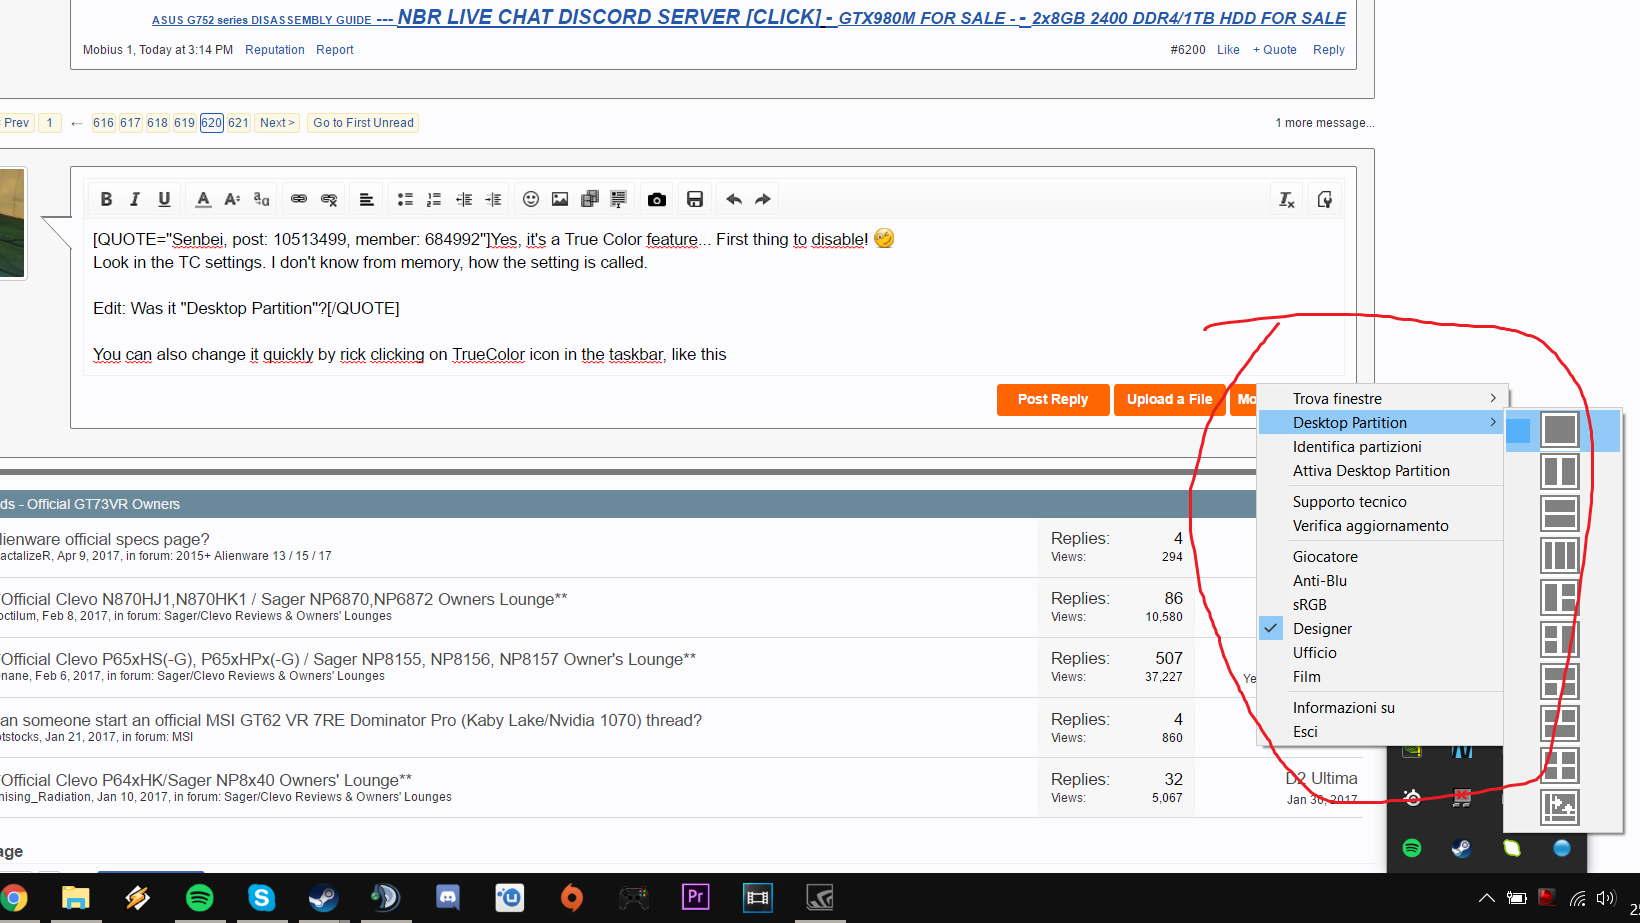
Task: Choose the three-column partition layout icon
Action: coord(1559,555)
